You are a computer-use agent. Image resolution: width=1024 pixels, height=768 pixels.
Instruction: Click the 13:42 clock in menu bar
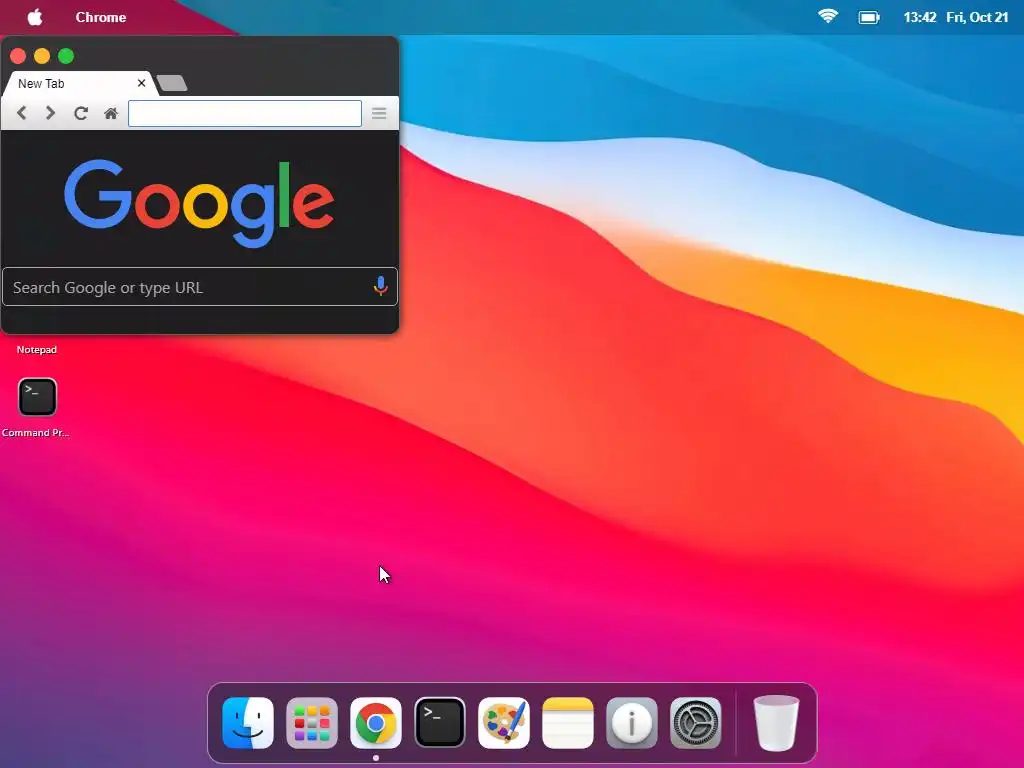point(920,17)
